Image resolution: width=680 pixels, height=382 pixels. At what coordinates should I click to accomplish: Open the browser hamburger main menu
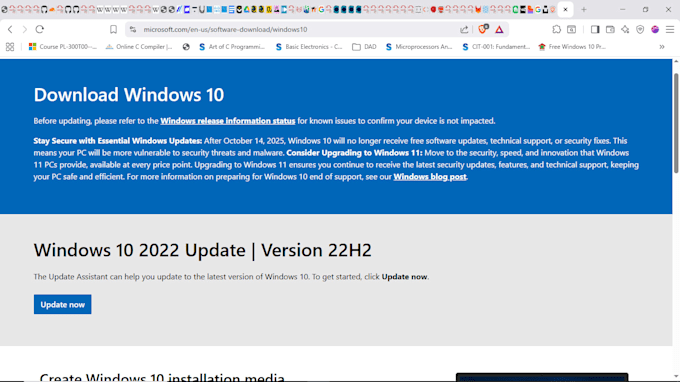[670, 29]
